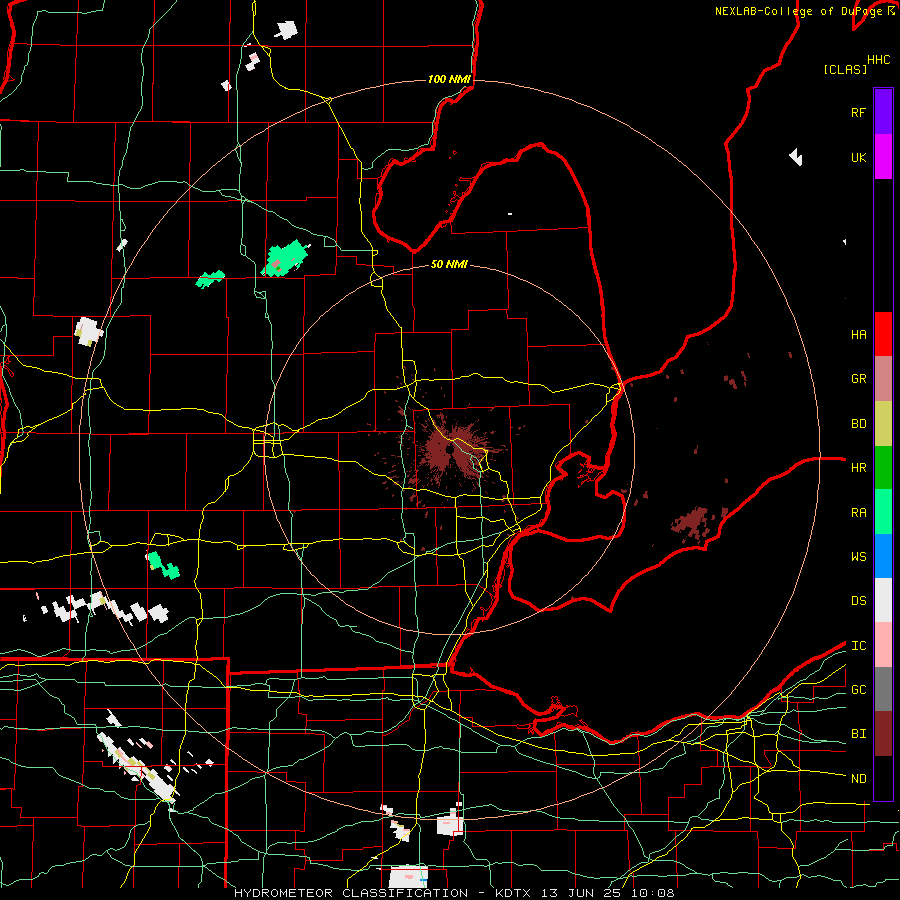900x900 pixels.
Task: Click the 50 NMI range ring label
Action: point(449,264)
